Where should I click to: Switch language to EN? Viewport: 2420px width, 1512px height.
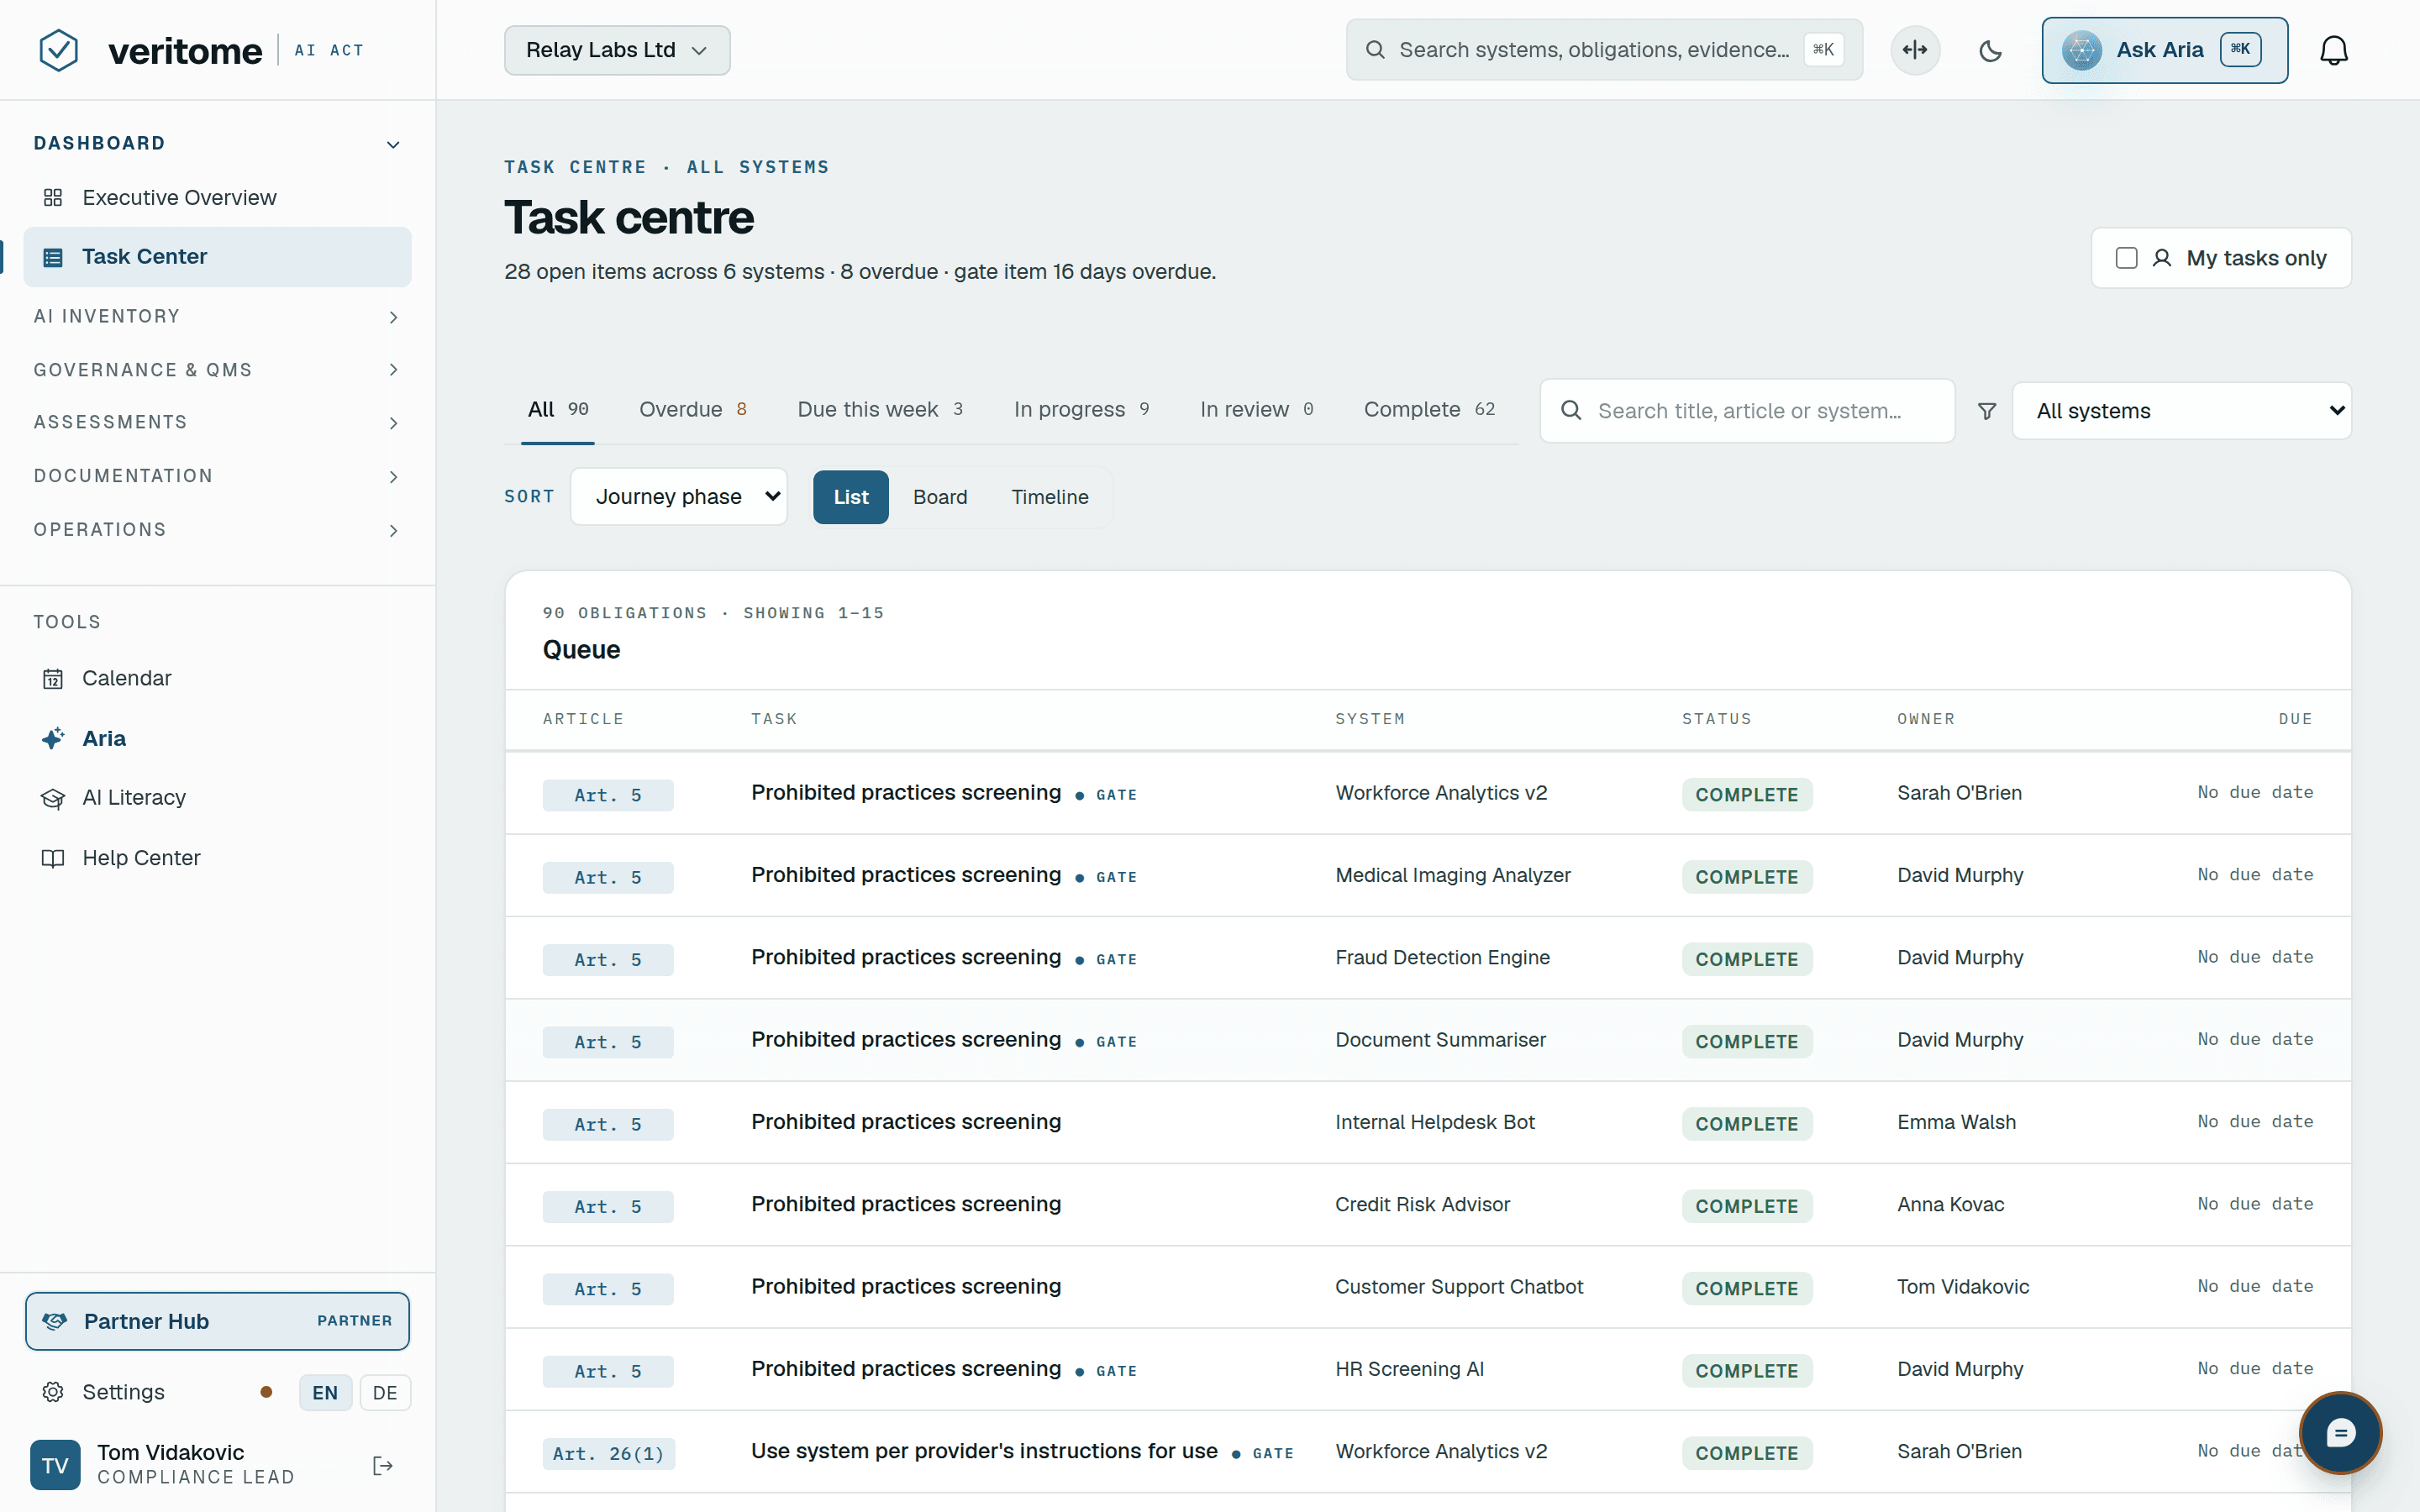point(325,1392)
